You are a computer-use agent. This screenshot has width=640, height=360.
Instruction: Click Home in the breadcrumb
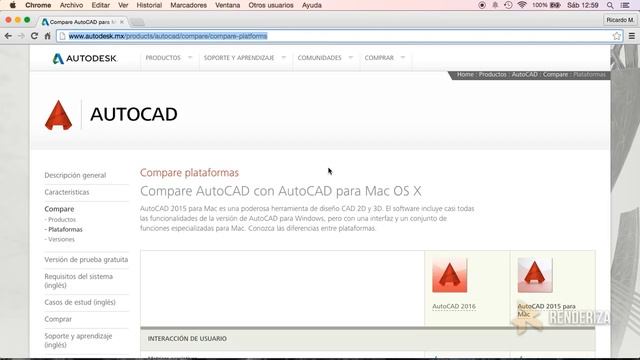pos(465,74)
